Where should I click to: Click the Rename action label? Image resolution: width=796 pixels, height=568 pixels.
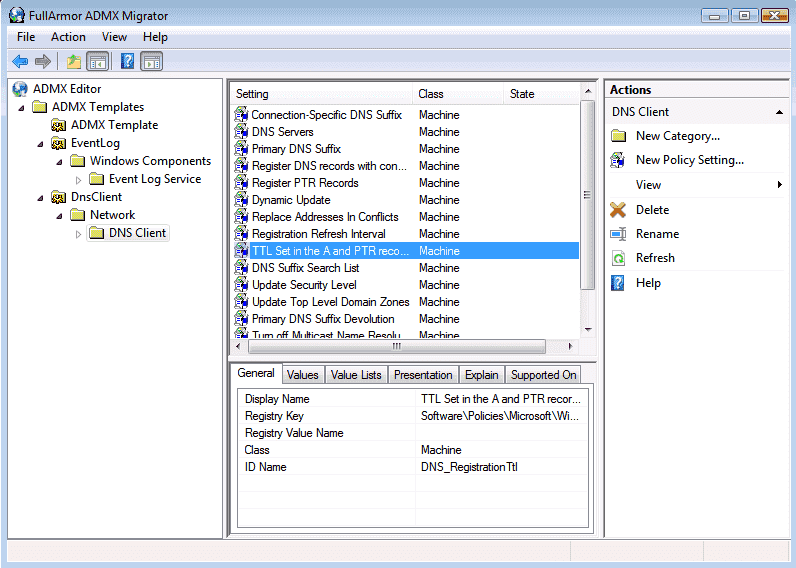coord(657,233)
